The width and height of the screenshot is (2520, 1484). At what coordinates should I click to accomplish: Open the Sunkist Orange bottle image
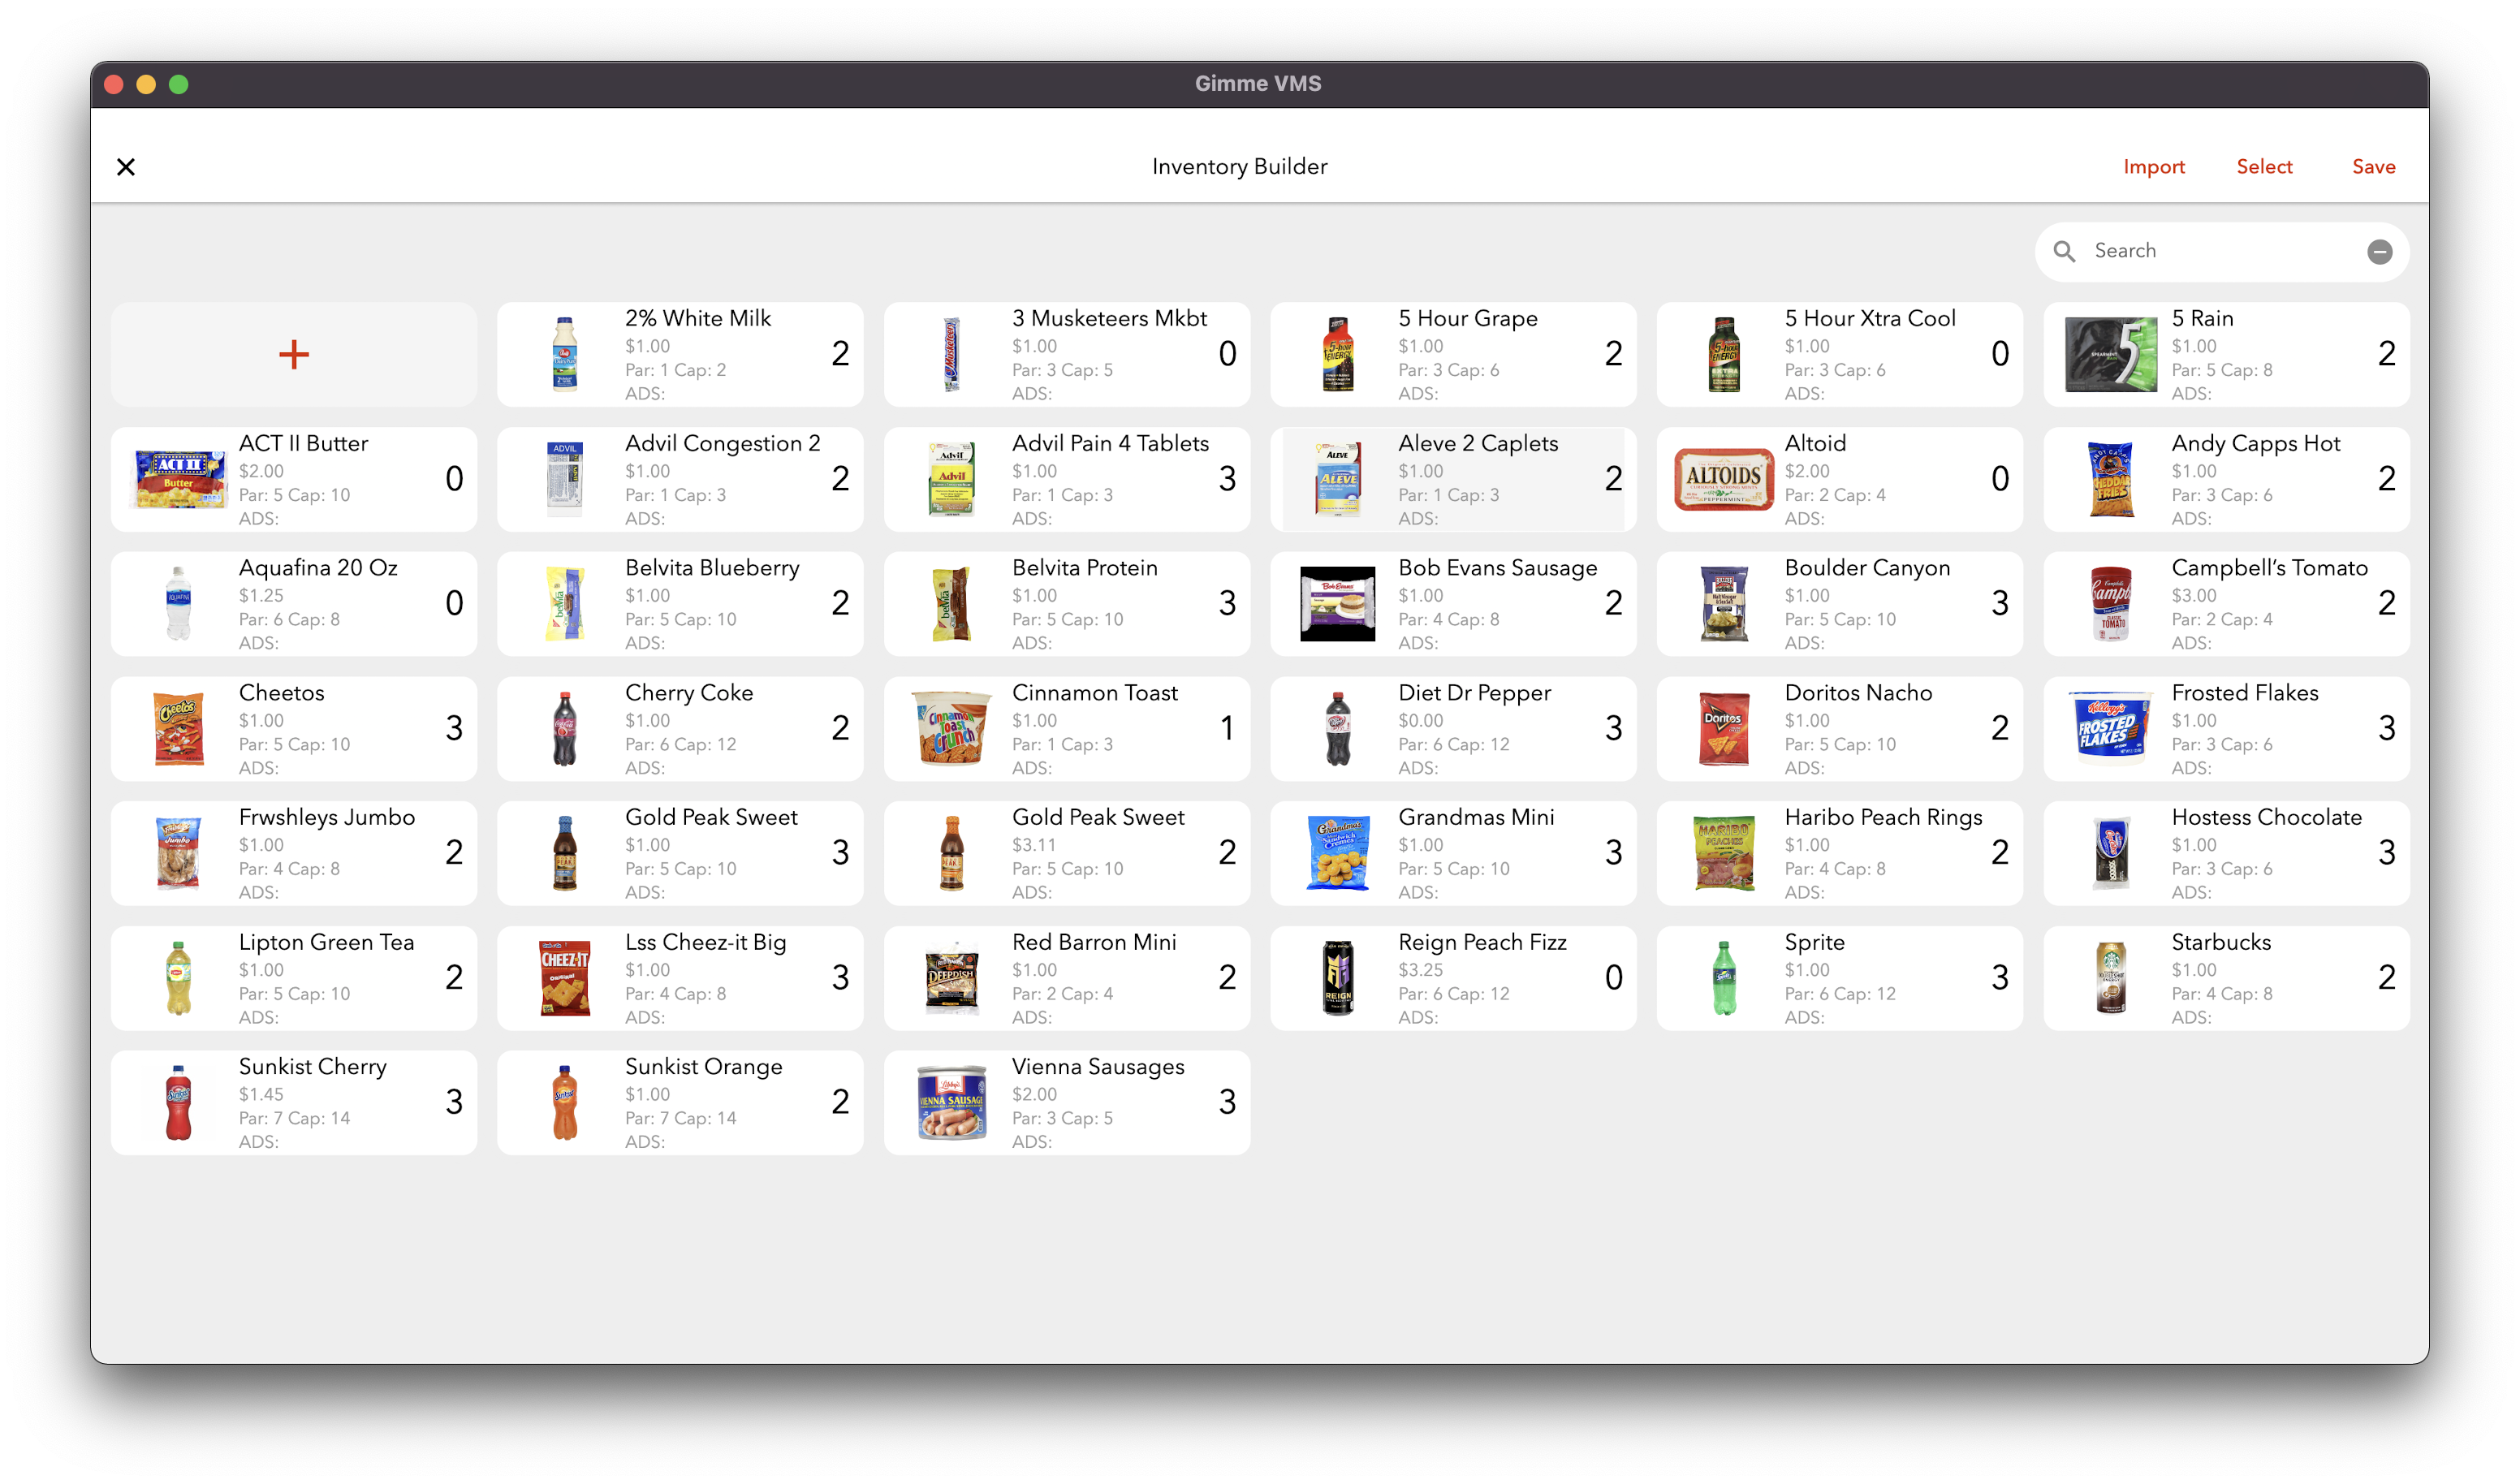tap(565, 1102)
